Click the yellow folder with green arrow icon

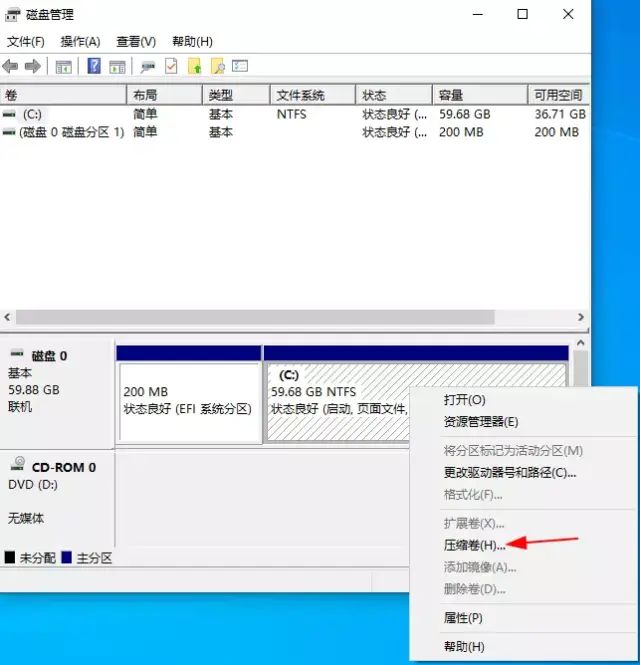(195, 66)
